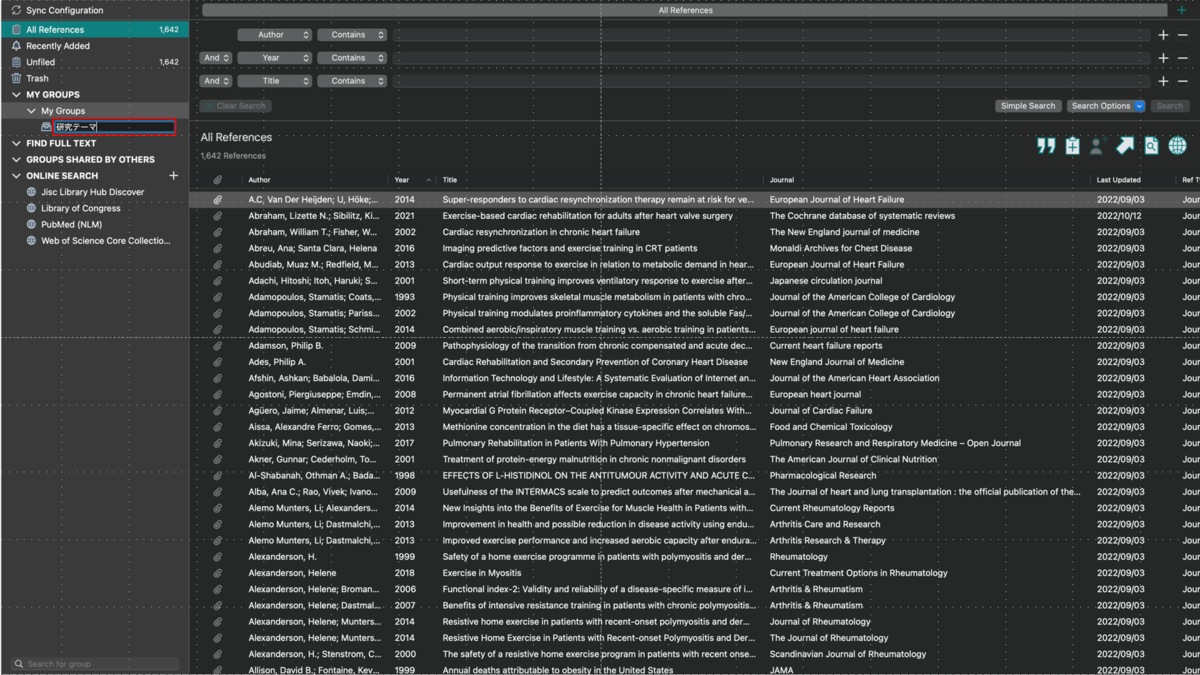Image resolution: width=1200 pixels, height=675 pixels.
Task: Click the insert citation quote icon
Action: (1046, 146)
